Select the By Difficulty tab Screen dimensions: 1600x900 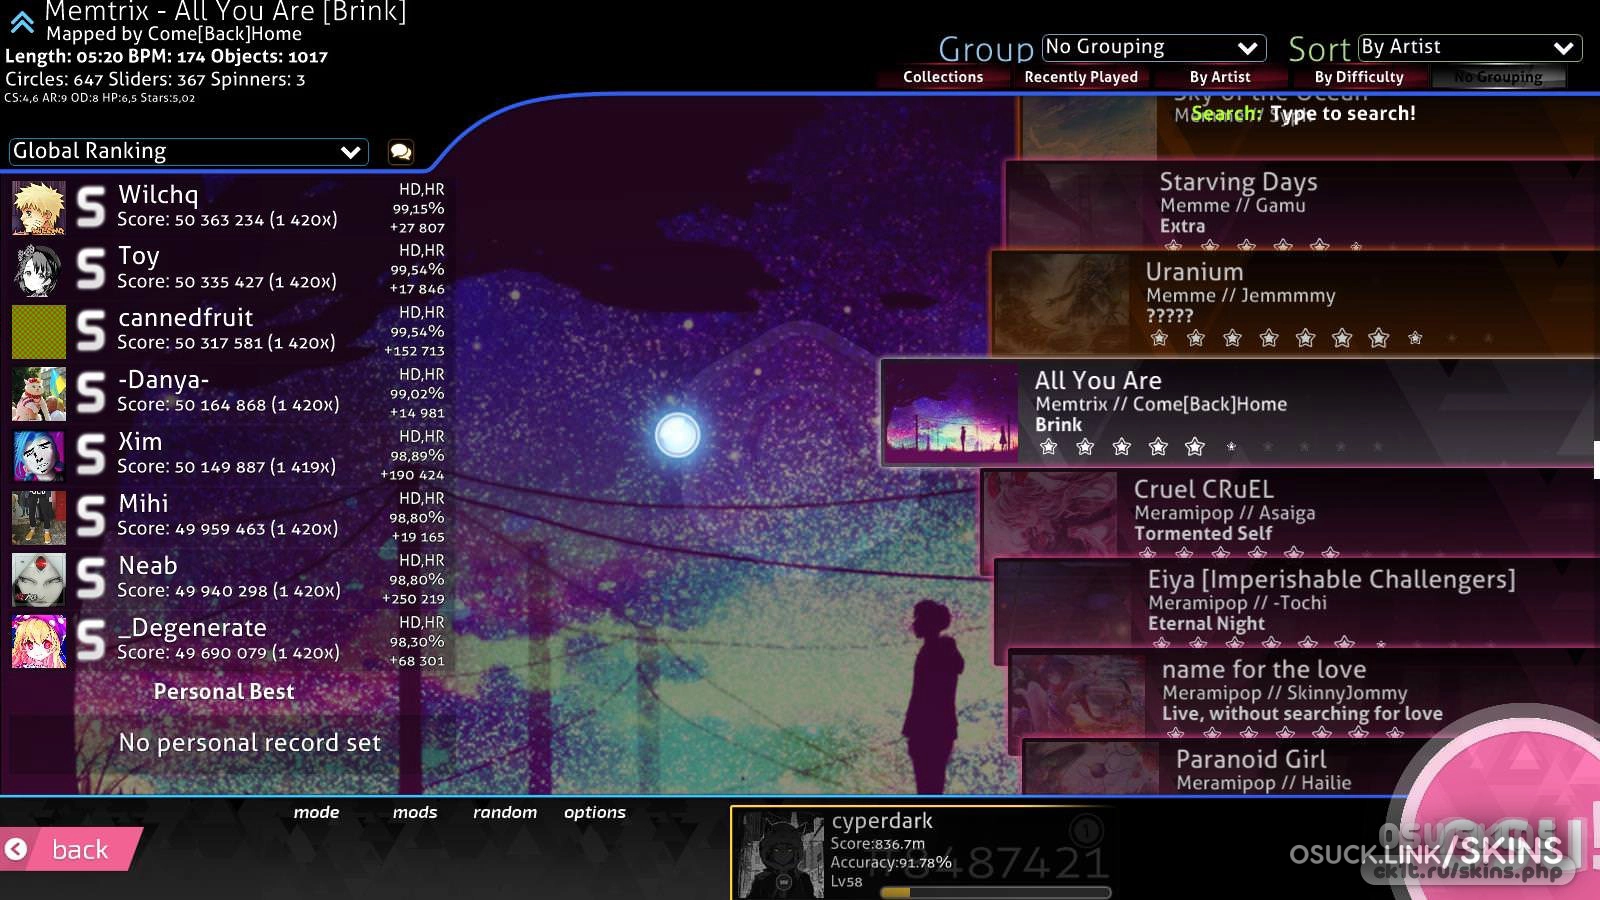tap(1359, 77)
